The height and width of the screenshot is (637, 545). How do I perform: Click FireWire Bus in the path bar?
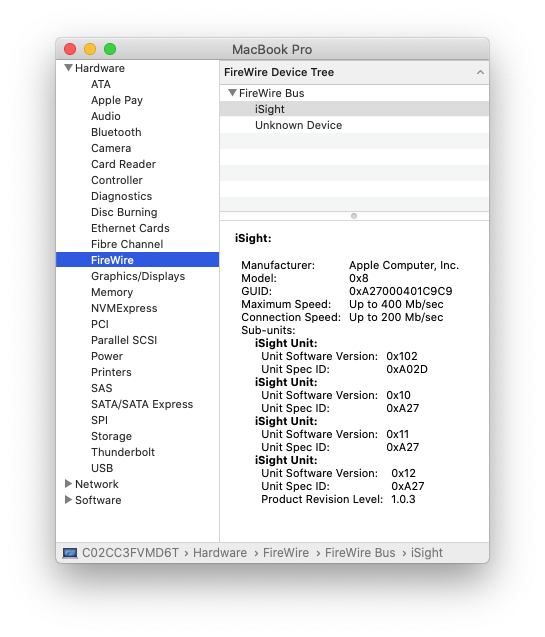coord(360,553)
